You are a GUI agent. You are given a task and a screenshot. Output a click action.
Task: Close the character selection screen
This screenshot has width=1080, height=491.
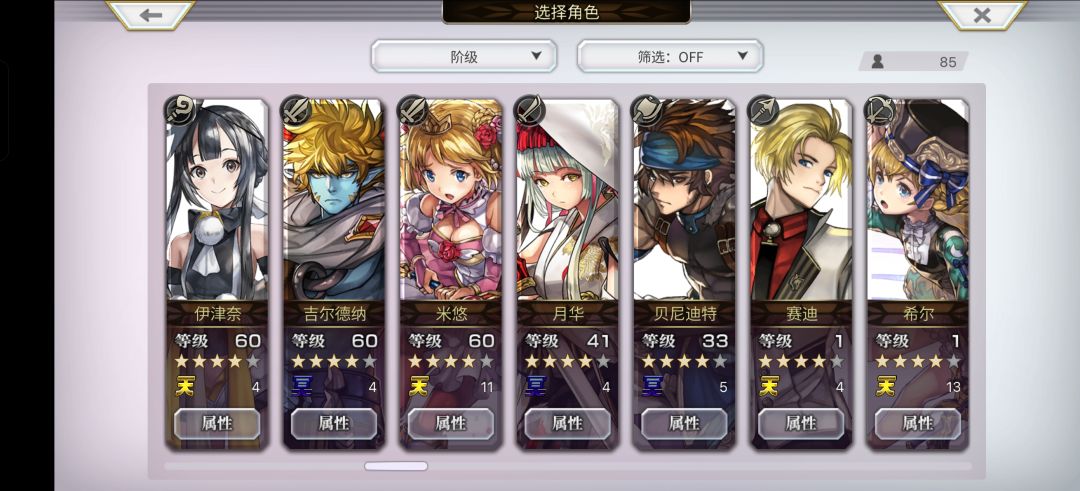pos(982,14)
